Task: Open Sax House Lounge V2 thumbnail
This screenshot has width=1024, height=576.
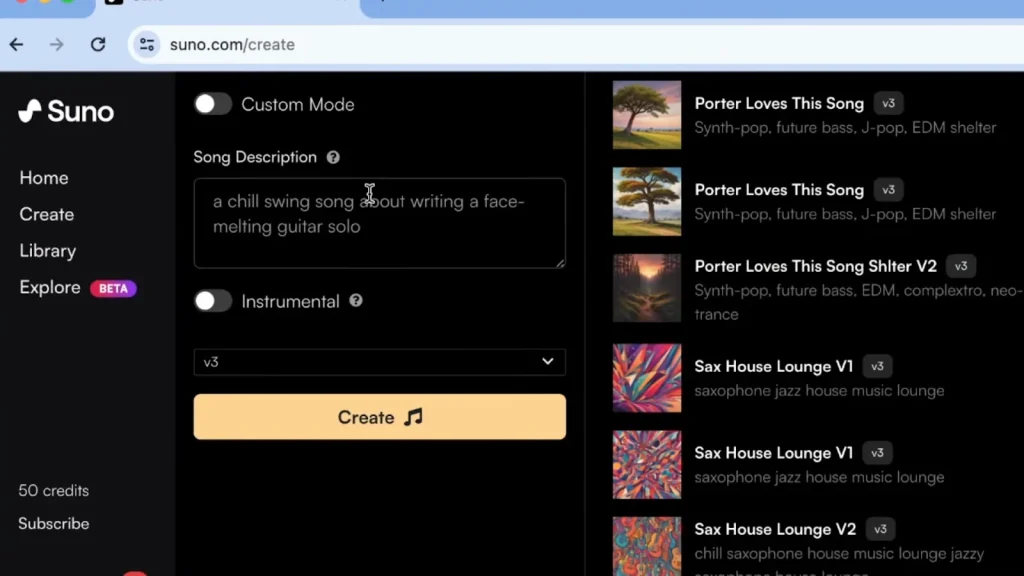Action: click(647, 547)
